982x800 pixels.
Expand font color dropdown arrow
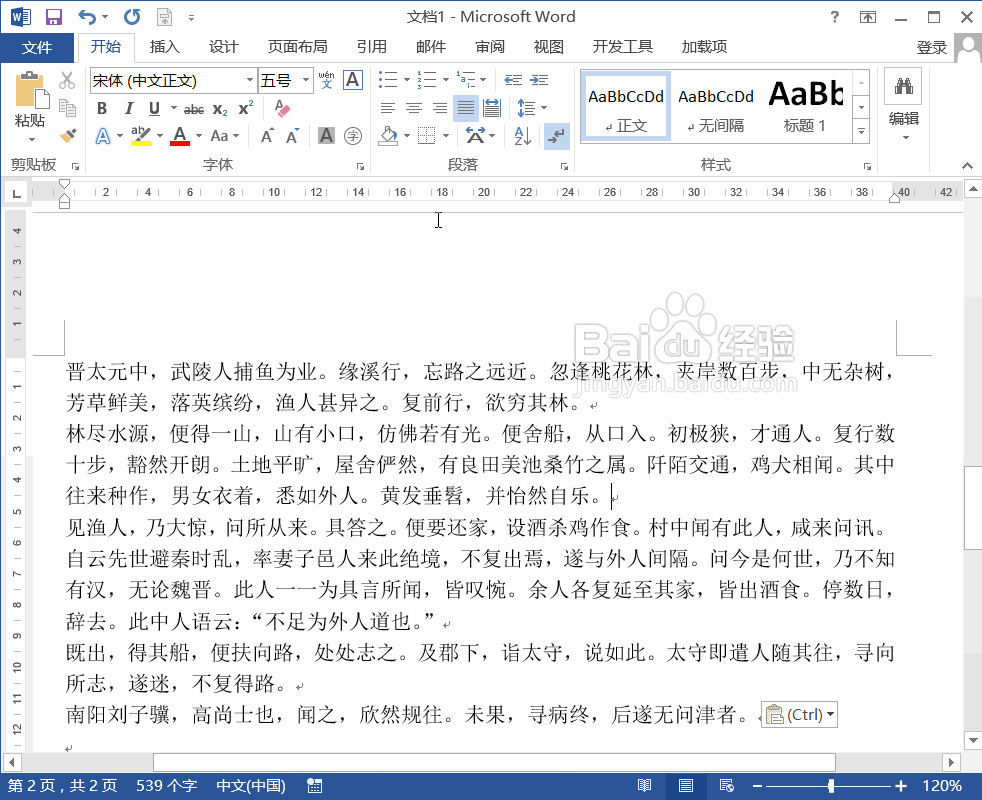coord(199,136)
